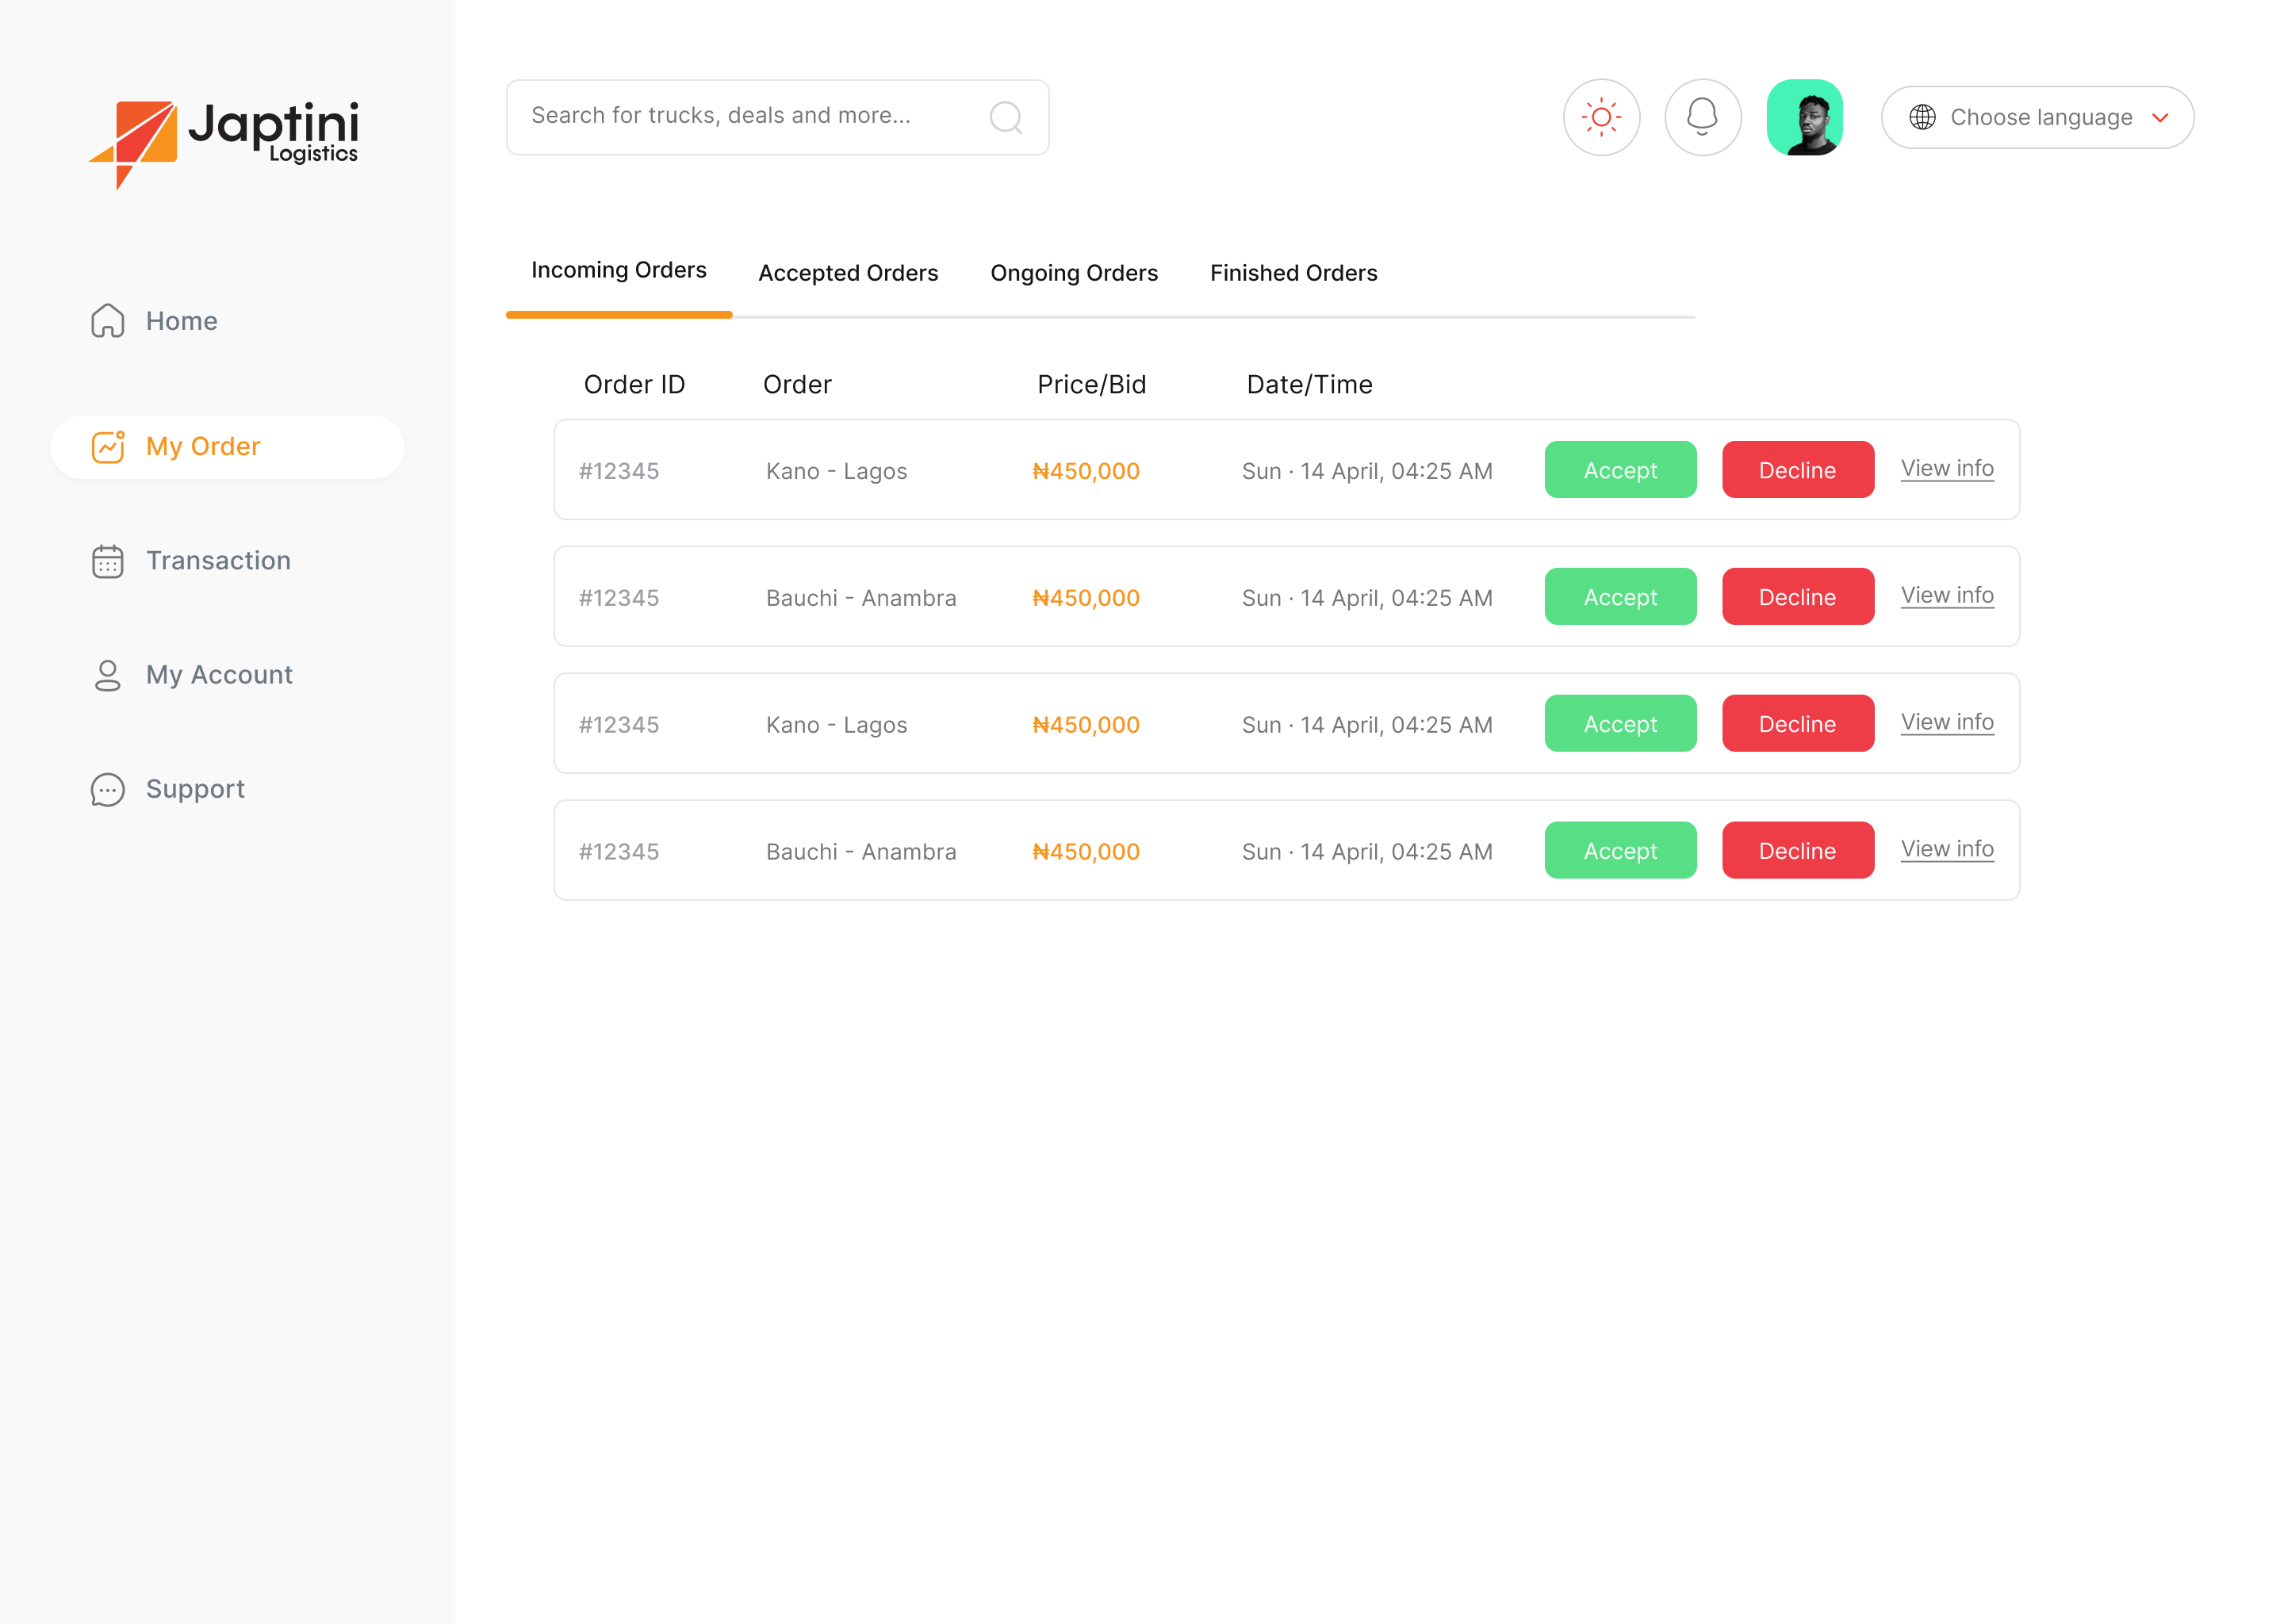The height and width of the screenshot is (1624, 2284).
Task: Switch to the Finished Orders tab
Action: pos(1293,273)
